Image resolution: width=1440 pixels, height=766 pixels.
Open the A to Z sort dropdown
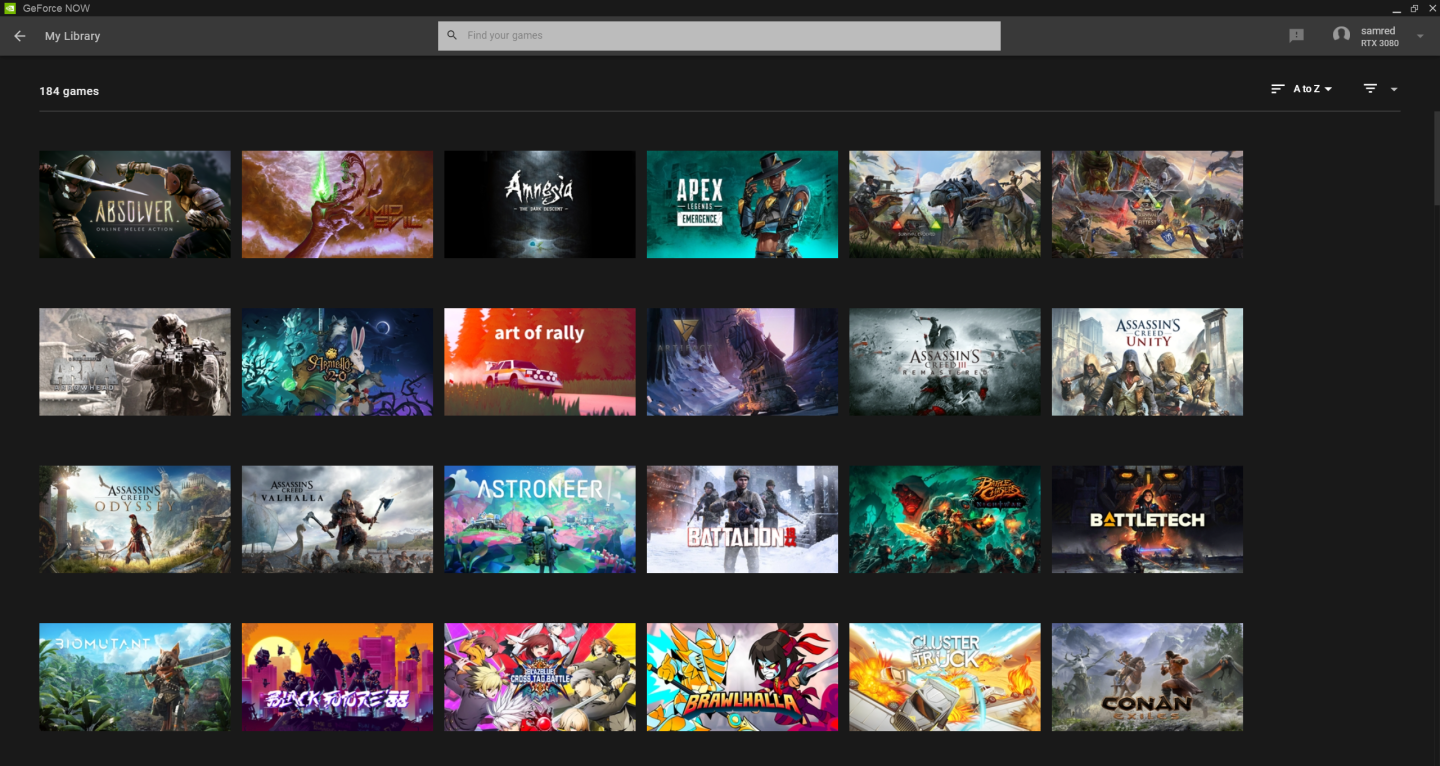coord(1308,88)
